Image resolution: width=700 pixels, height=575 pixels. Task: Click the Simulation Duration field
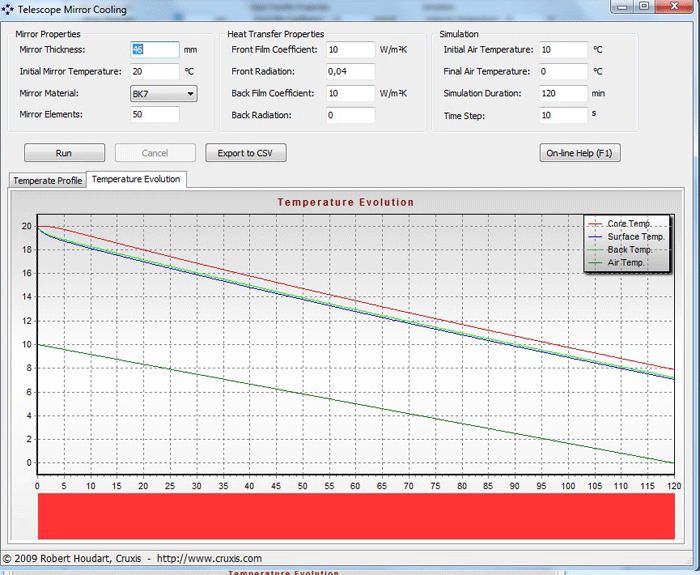[563, 93]
